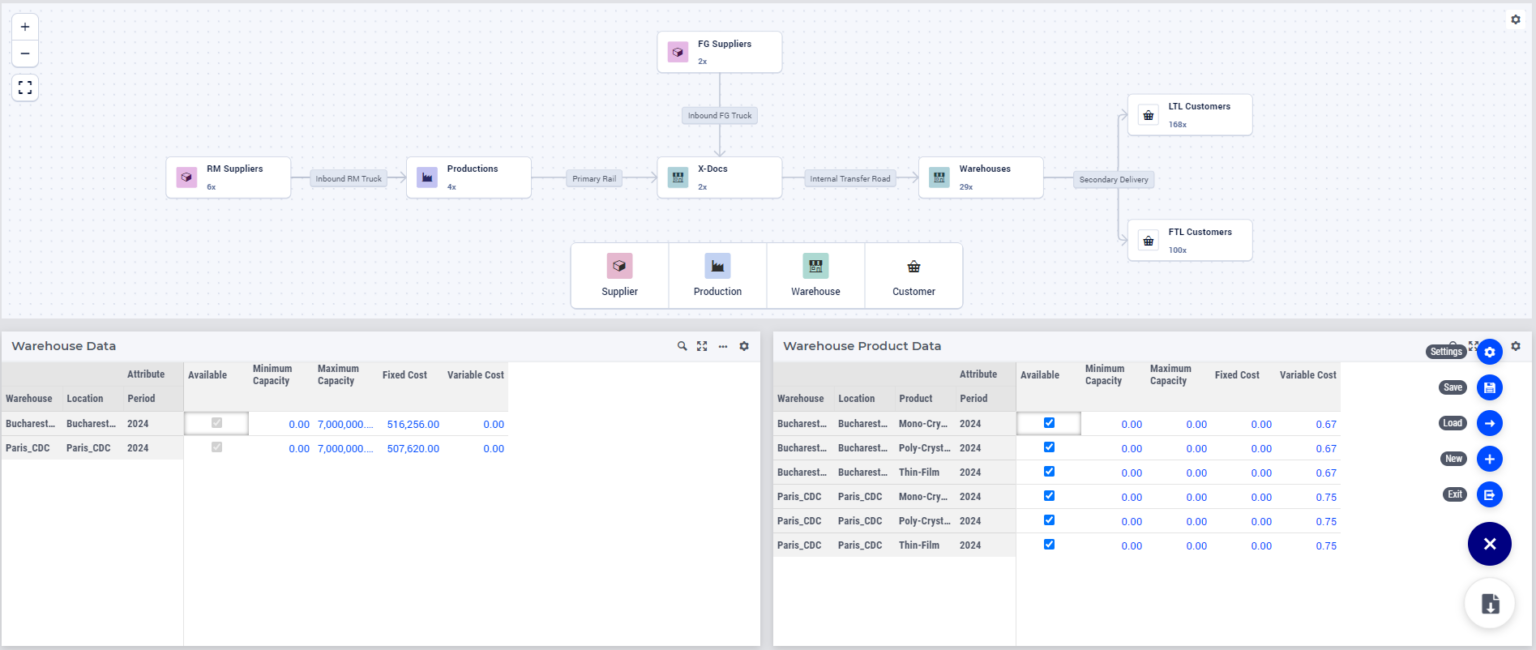Viewport: 1536px width, 650px height.
Task: Toggle Available checkbox for Paris_CDC warehouse
Action: coord(214,447)
